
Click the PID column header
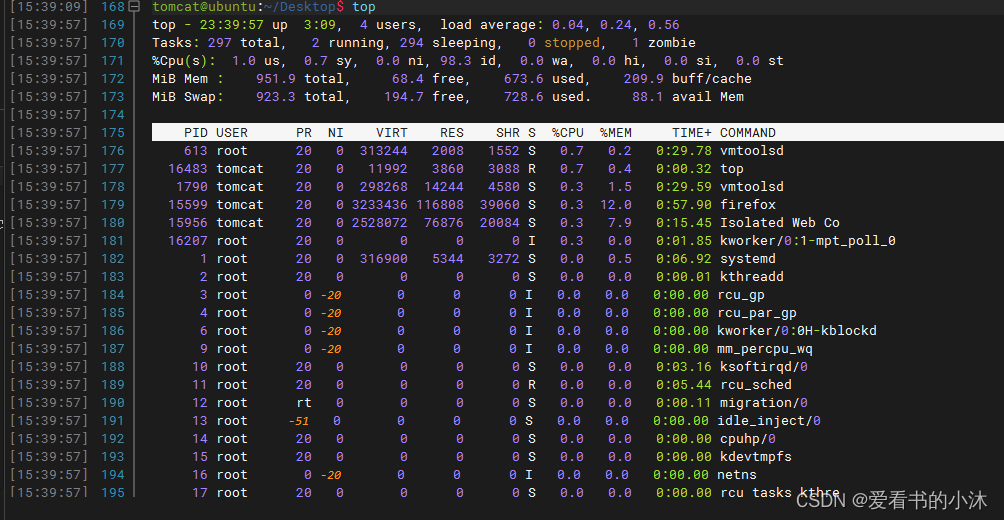196,133
